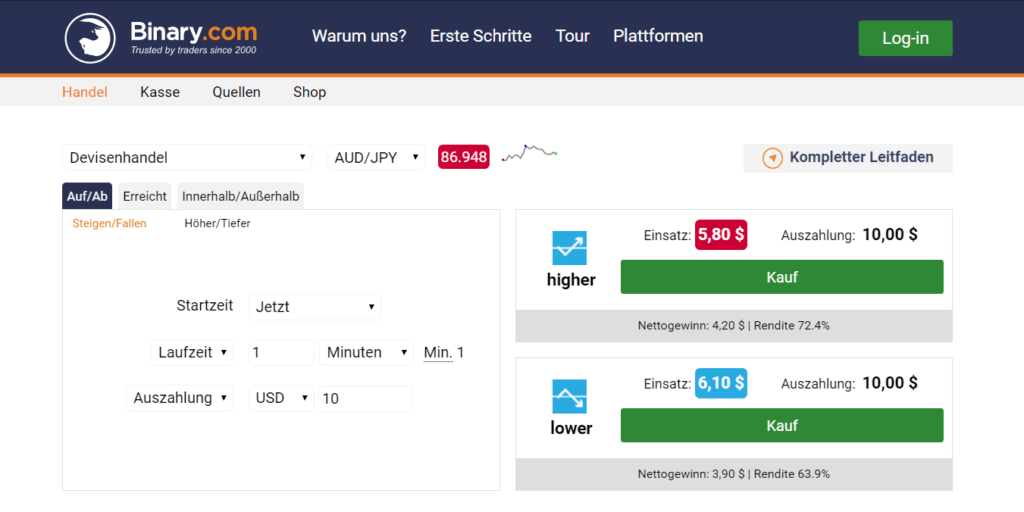Select the Höher/Tiefer contract subtype
The image size is (1024, 512).
[x=217, y=223]
